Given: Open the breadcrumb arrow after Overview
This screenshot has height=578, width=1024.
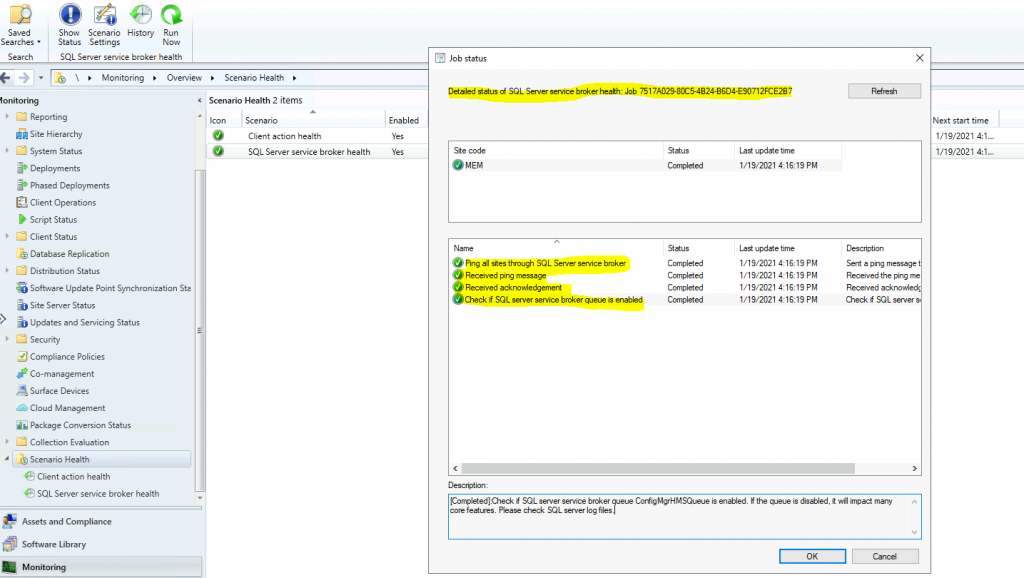Looking at the screenshot, I should tap(212, 78).
